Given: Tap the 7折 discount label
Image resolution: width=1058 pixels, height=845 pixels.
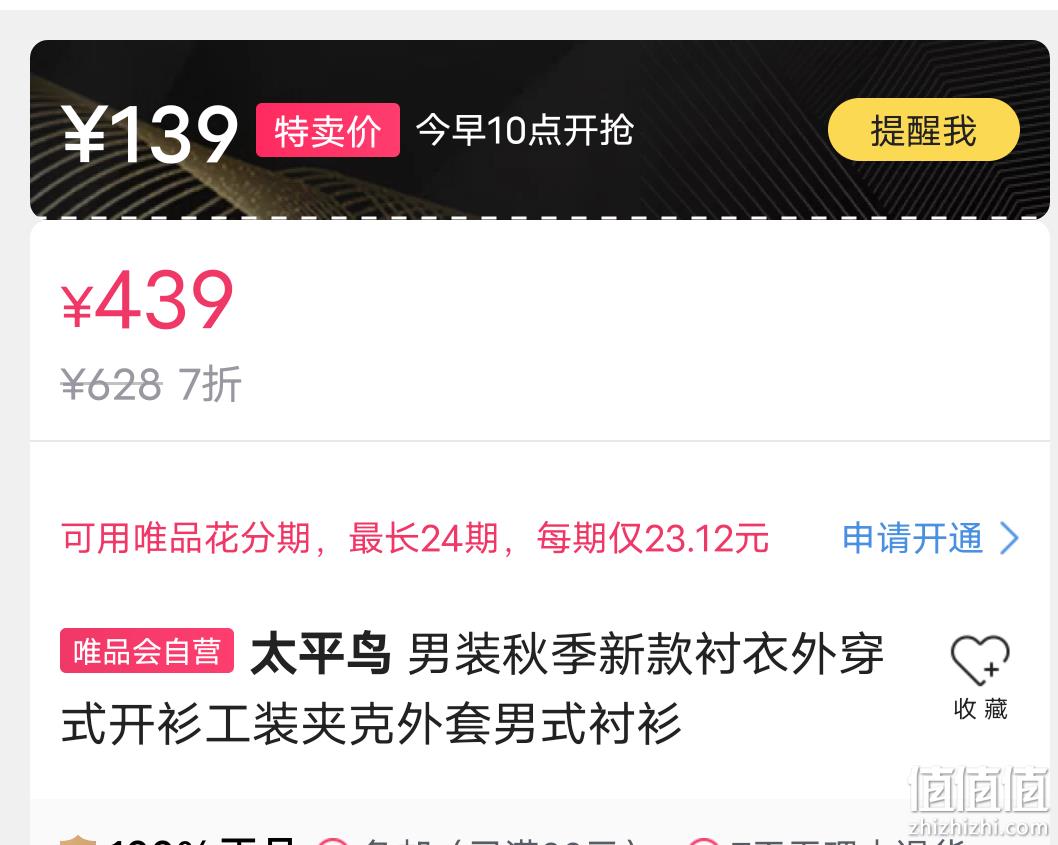Looking at the screenshot, I should point(210,384).
